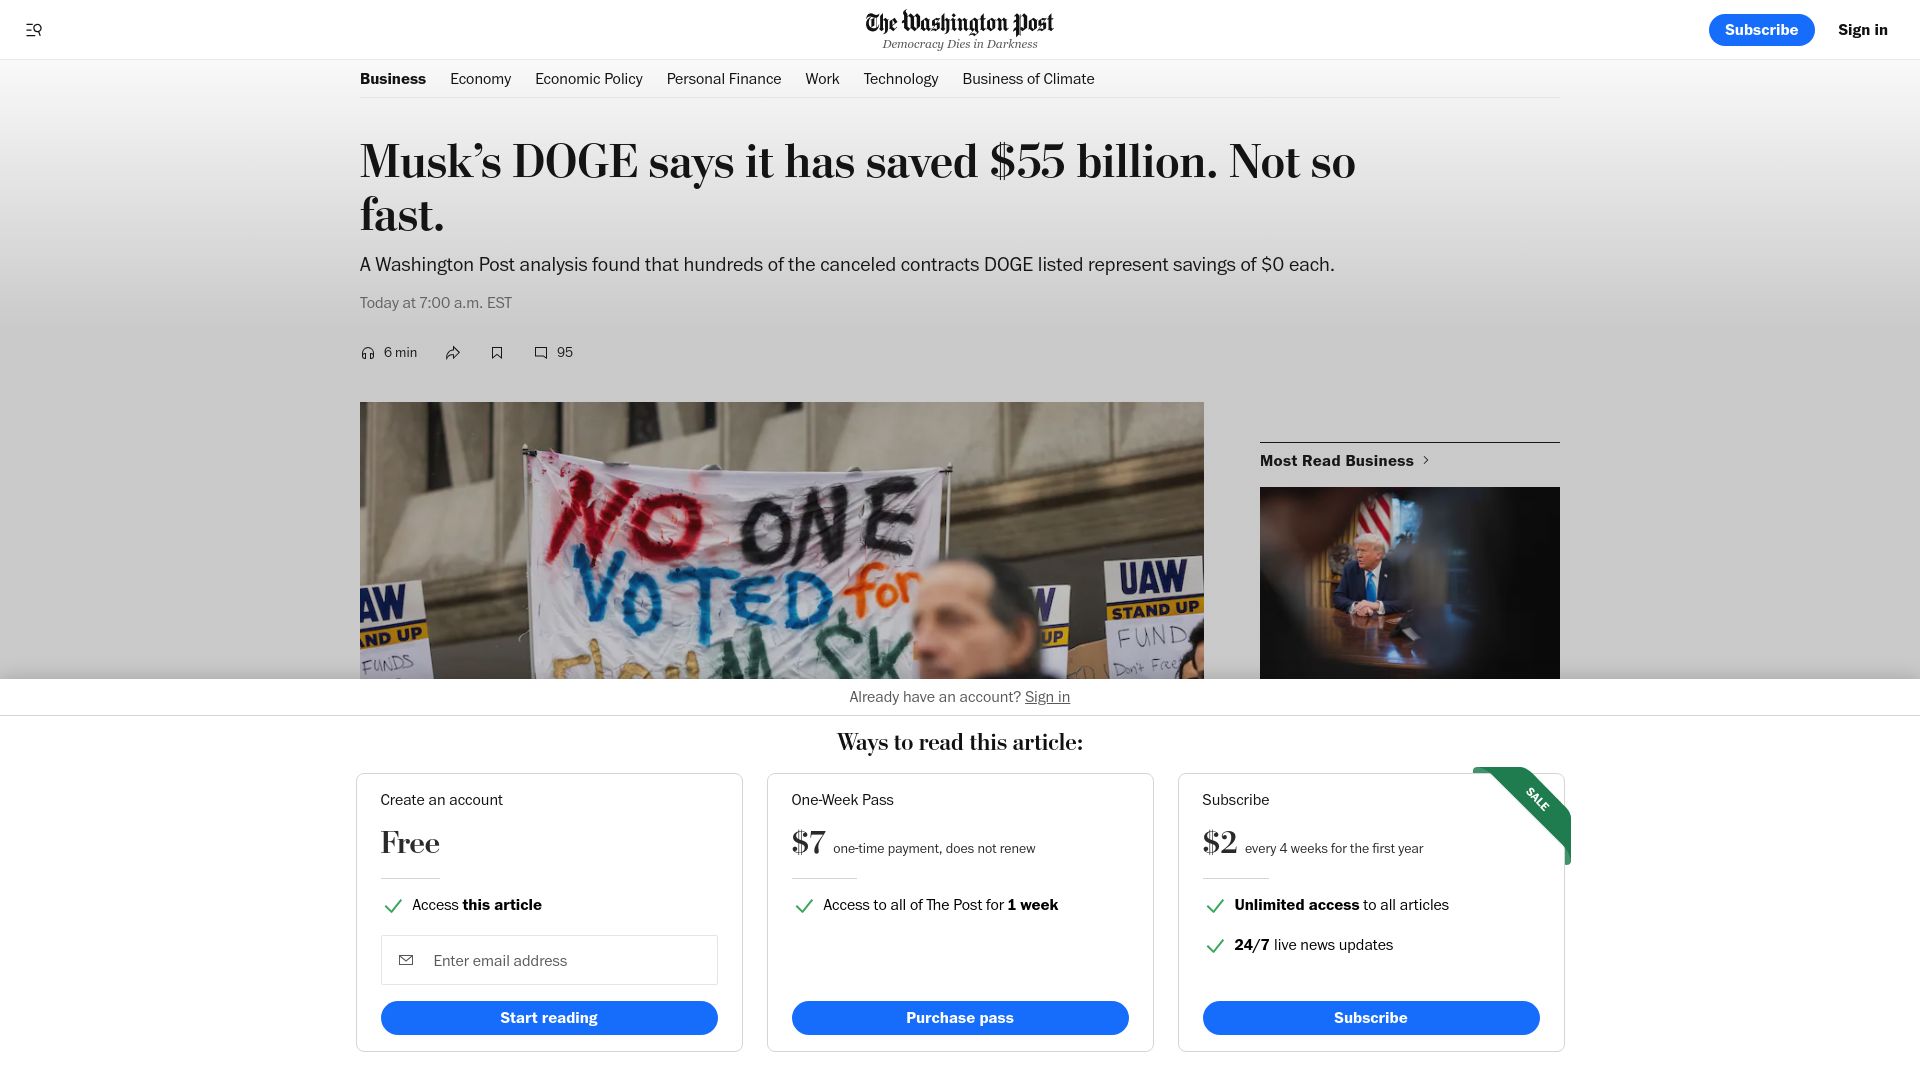Expand Most Read Business chevron arrow
The height and width of the screenshot is (1080, 1920).
coord(1426,460)
